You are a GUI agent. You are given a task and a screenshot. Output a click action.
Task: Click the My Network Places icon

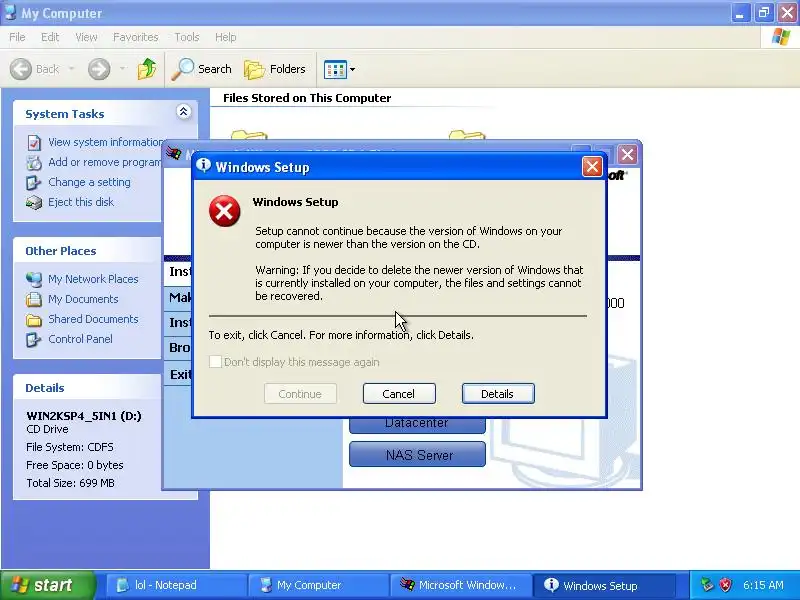coord(34,279)
